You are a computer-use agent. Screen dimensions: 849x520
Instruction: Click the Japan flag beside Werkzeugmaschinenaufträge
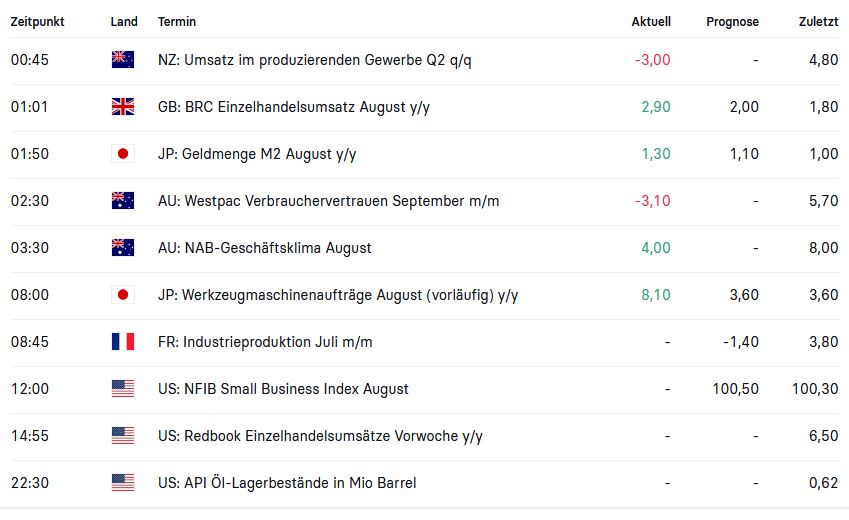click(x=122, y=295)
